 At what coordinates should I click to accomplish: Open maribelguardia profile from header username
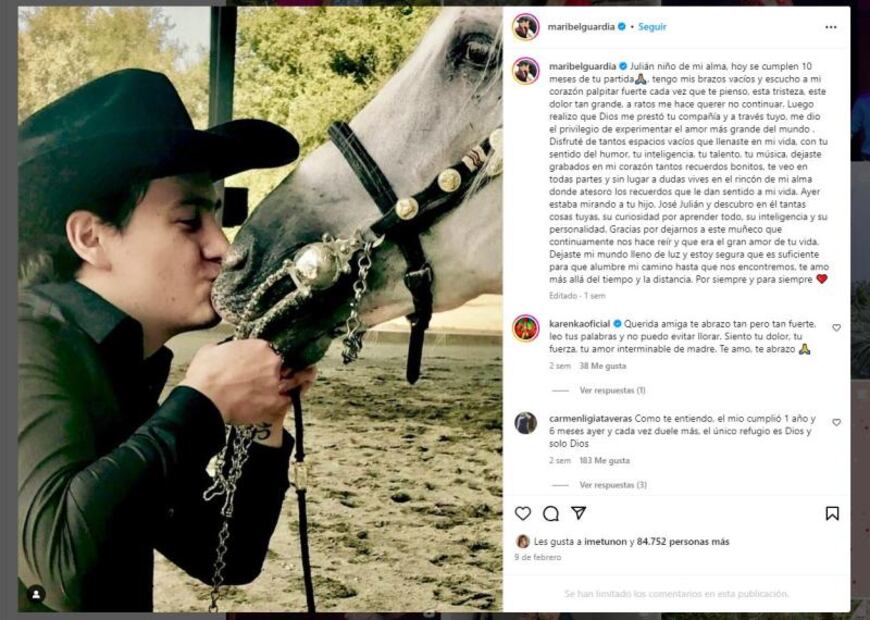pos(579,27)
